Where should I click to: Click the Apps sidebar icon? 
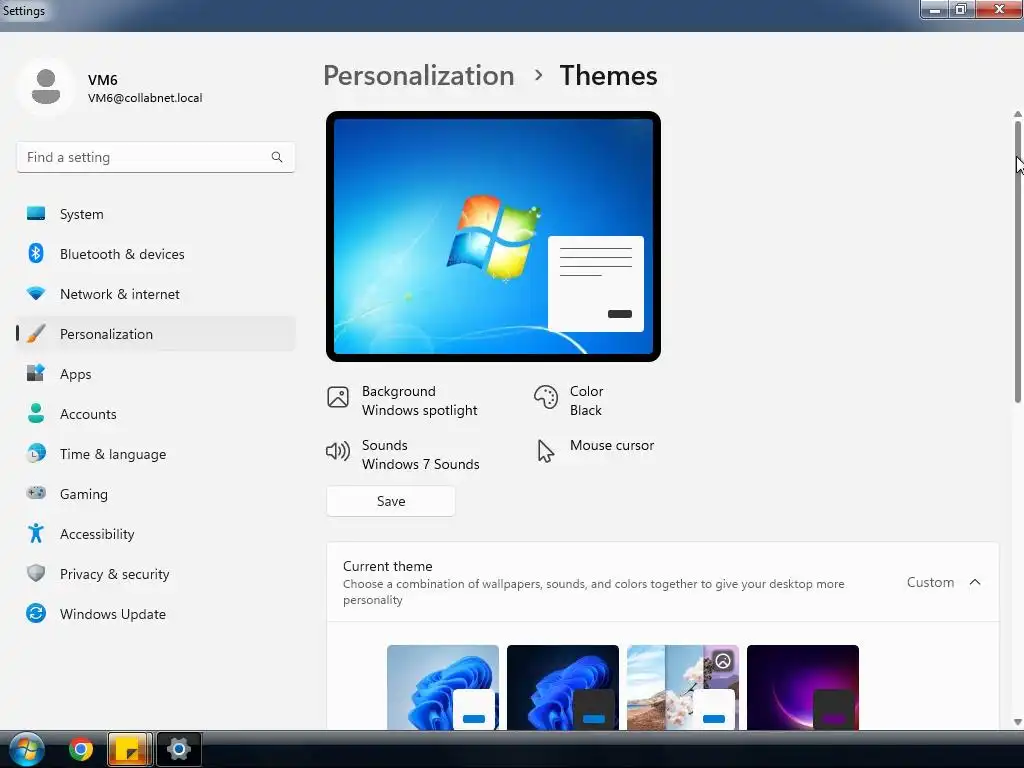[x=36, y=373]
